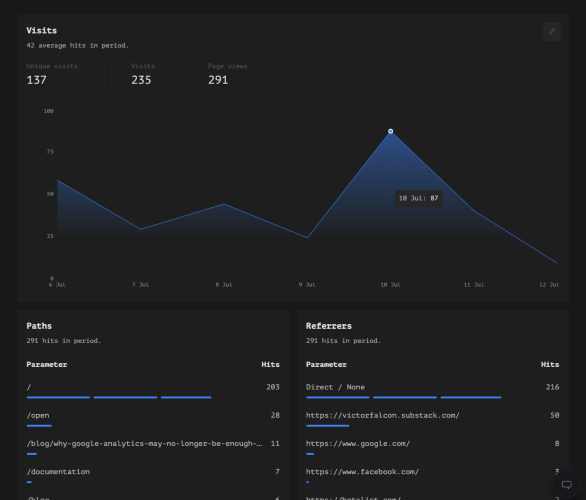Click the Referrers Hits column header
This screenshot has height=500, width=586.
(x=550, y=365)
